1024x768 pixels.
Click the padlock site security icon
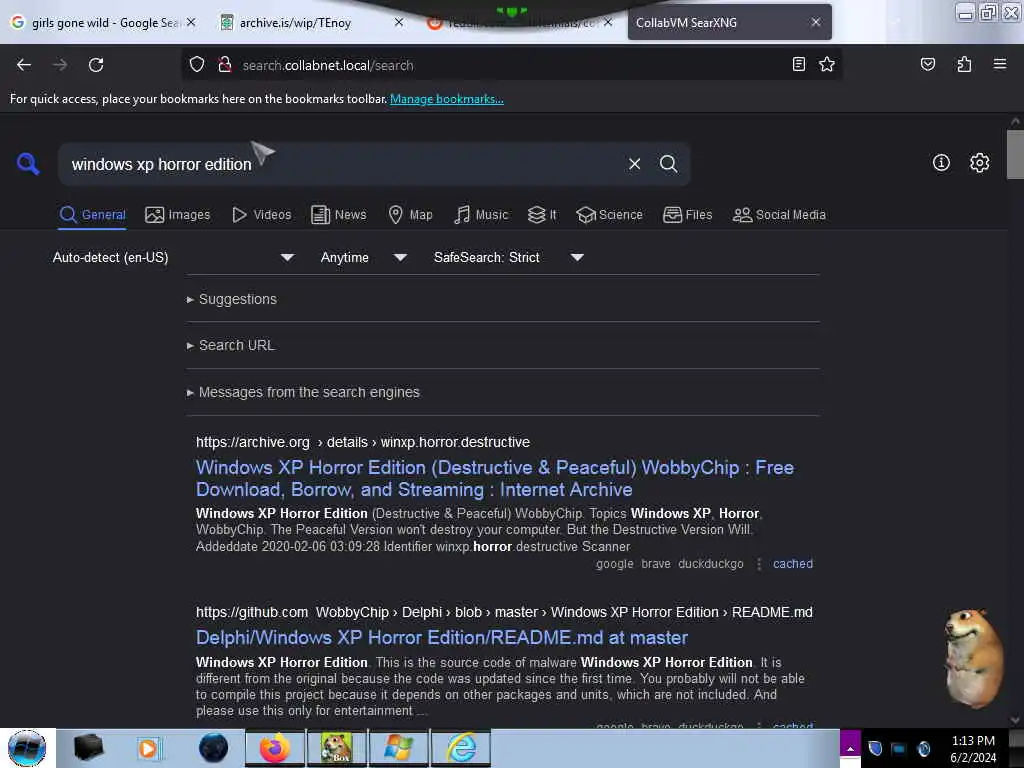(225, 65)
